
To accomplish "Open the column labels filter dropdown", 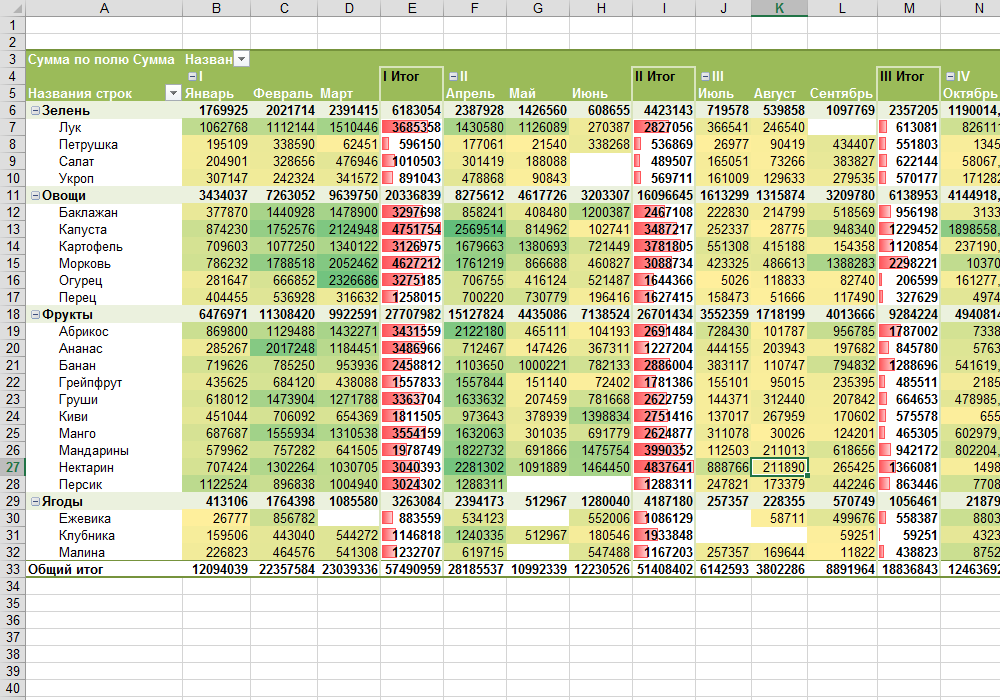I will (x=241, y=59).
